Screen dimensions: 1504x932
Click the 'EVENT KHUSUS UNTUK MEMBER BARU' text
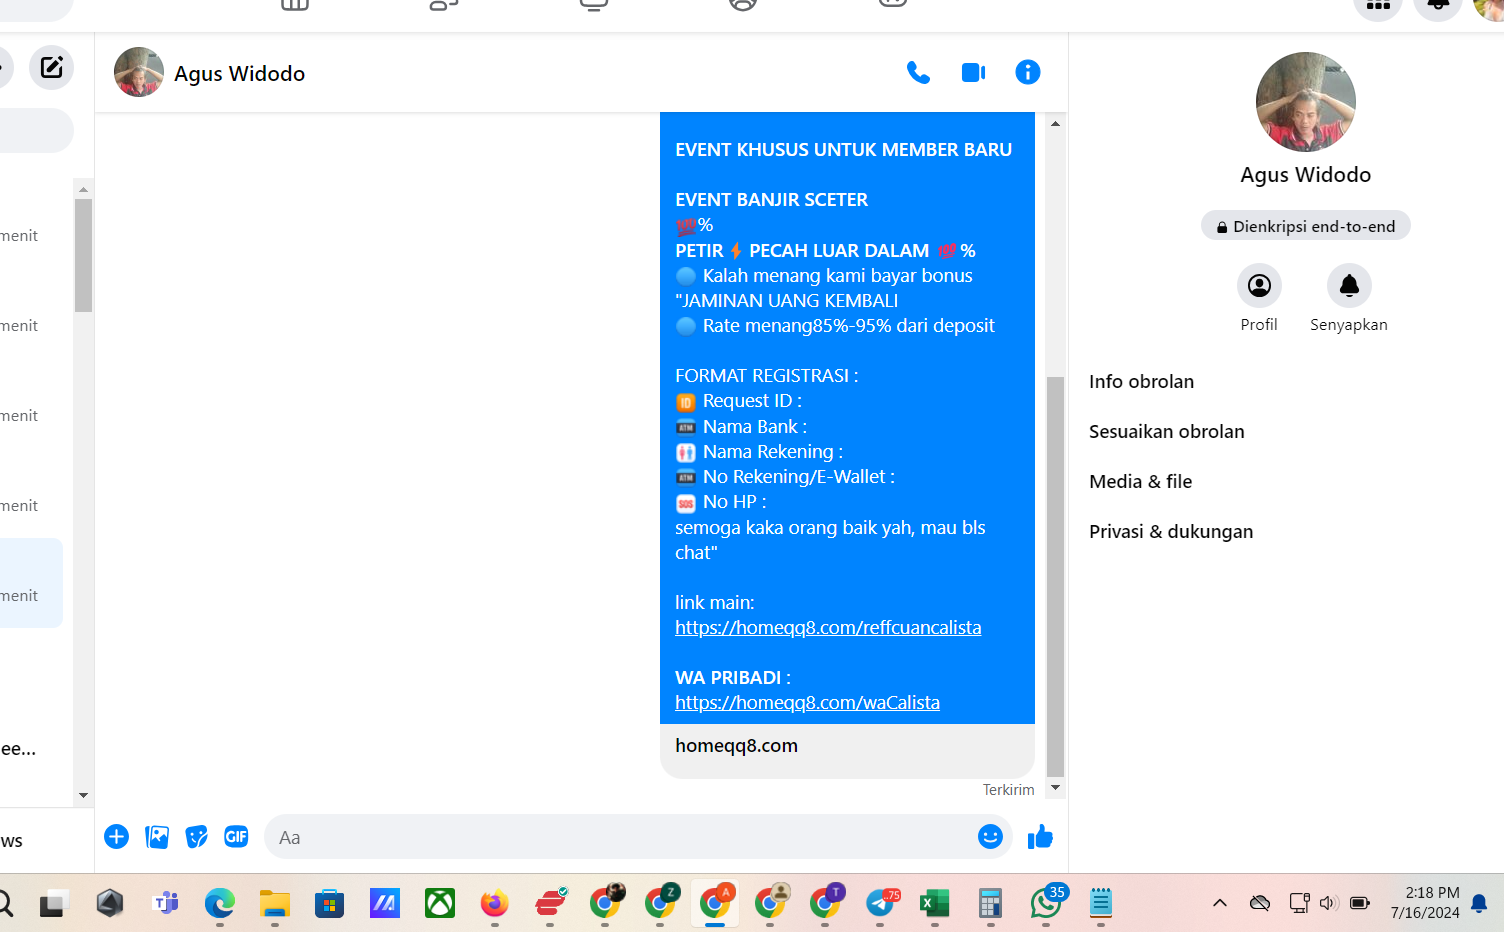[x=843, y=150]
